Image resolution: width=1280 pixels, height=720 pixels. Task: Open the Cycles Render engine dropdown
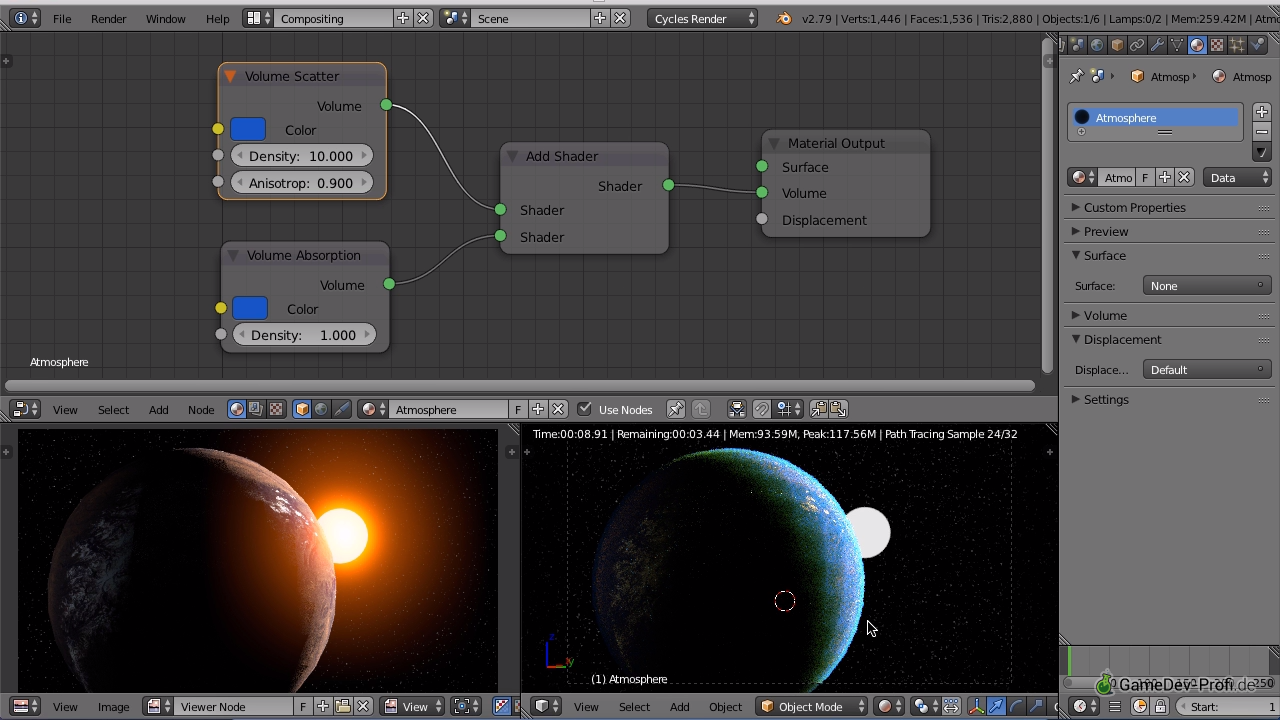(703, 19)
